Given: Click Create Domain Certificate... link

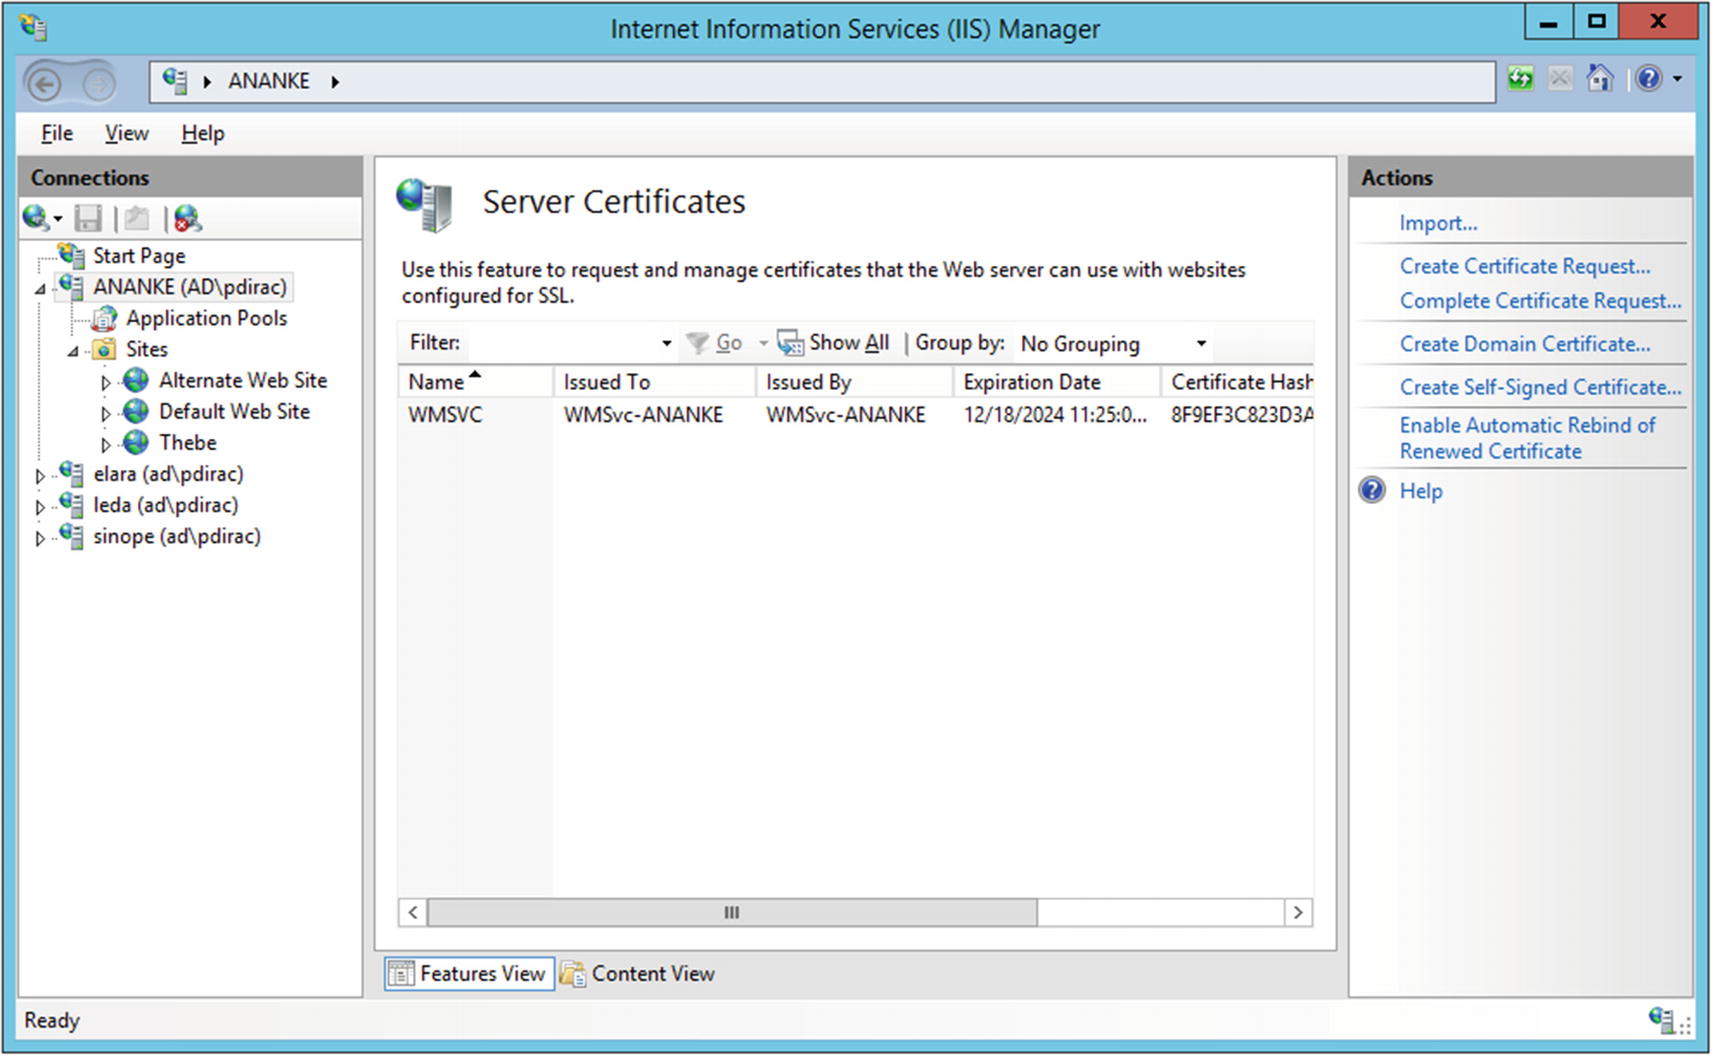Looking at the screenshot, I should click(1525, 344).
